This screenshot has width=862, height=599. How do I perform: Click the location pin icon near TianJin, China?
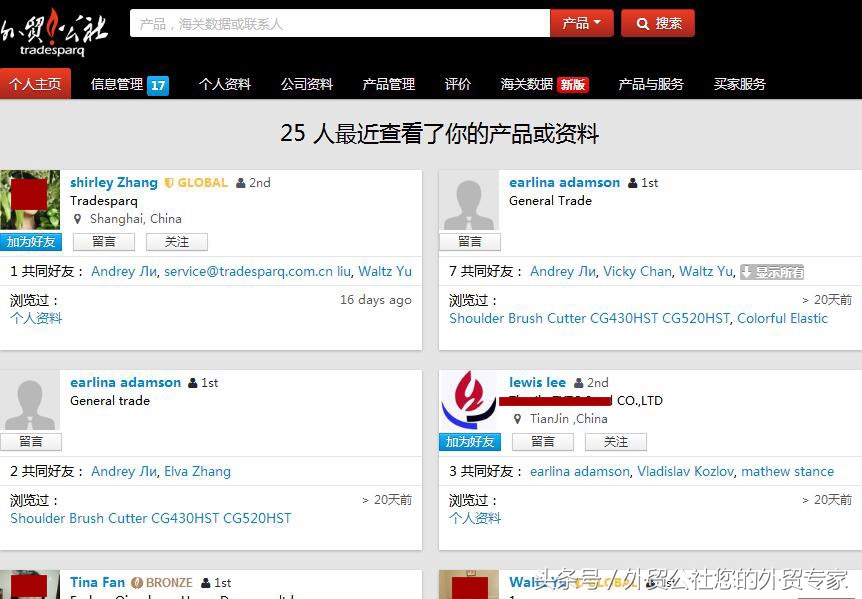point(520,419)
